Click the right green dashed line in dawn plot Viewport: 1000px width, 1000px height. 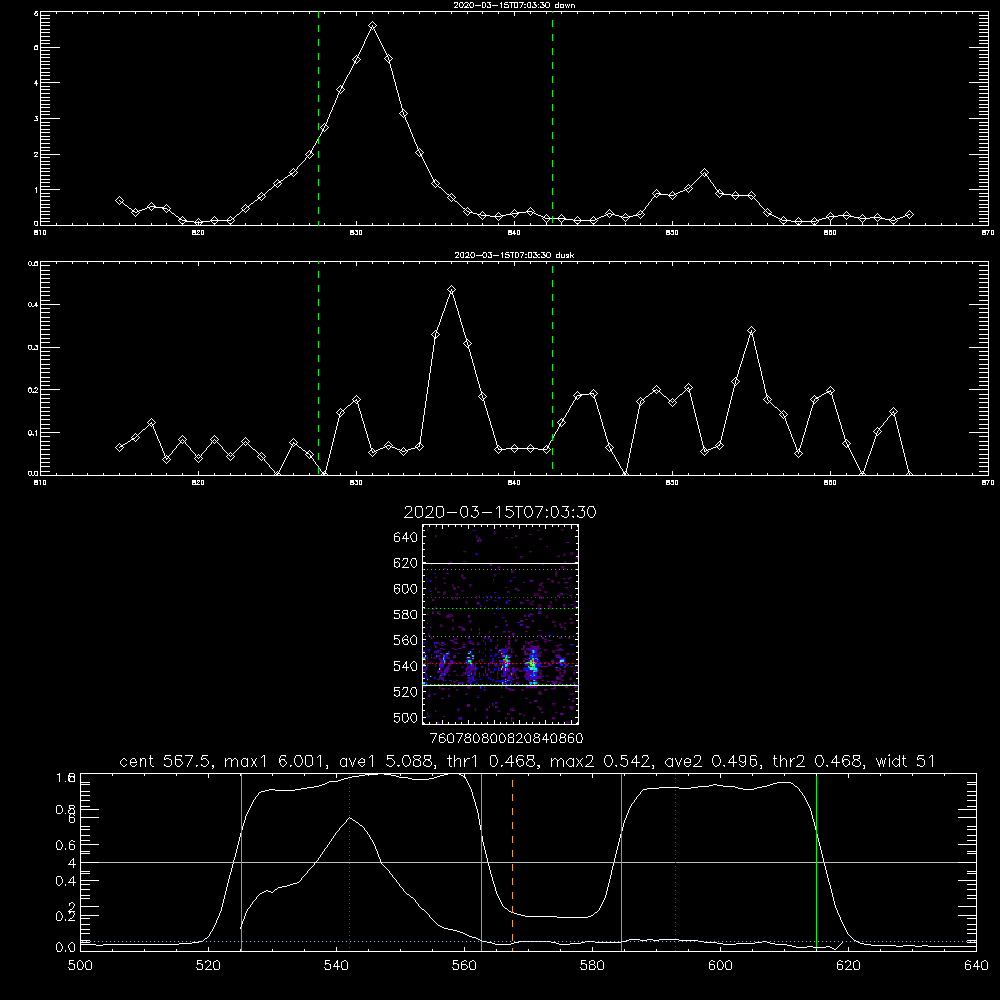552,121
